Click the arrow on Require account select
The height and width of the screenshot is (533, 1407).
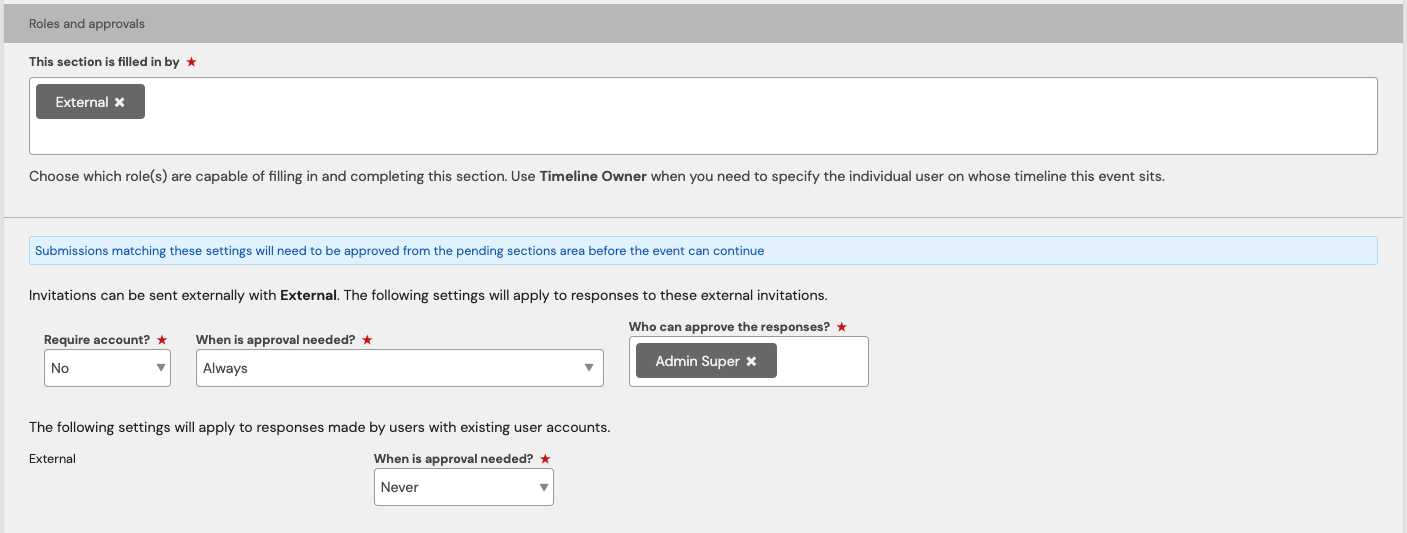coord(160,368)
